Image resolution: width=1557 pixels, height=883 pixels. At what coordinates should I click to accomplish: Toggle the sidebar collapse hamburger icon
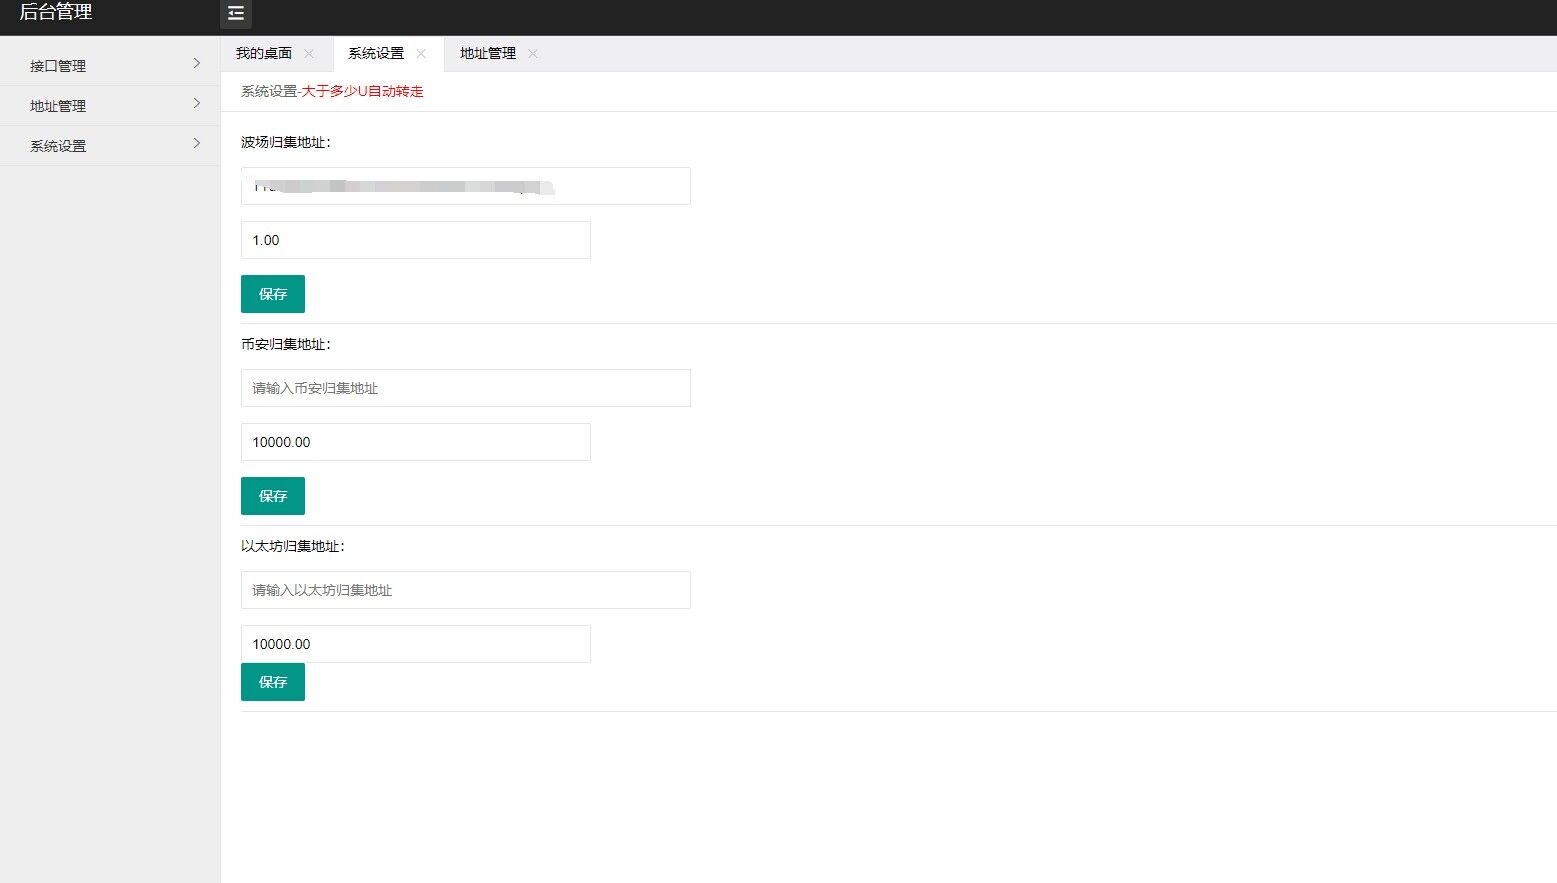point(236,14)
